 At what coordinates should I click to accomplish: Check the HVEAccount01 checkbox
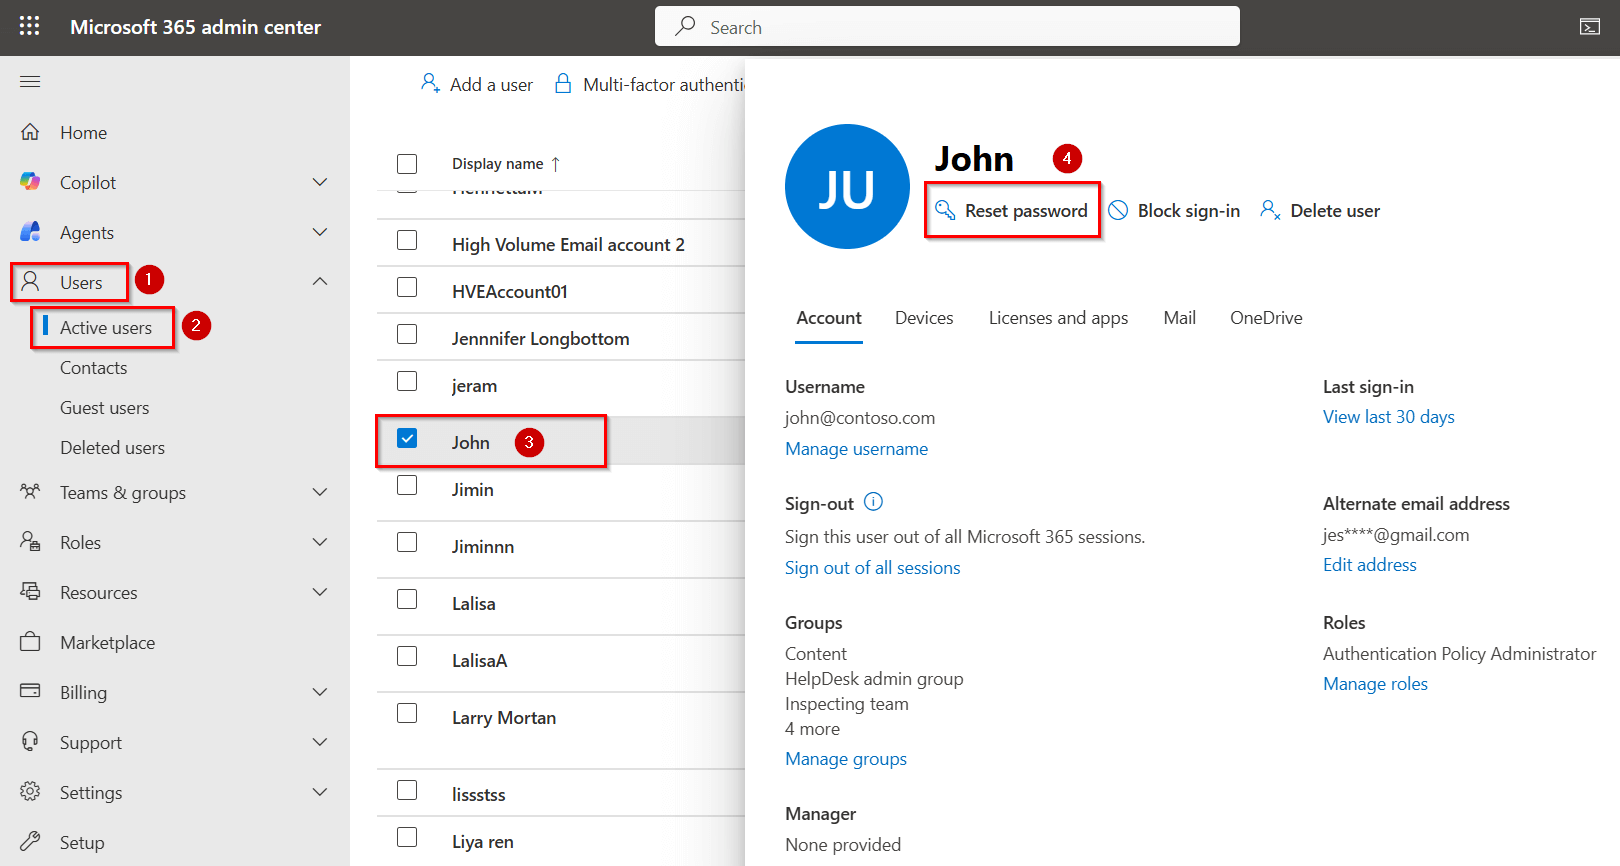407,287
